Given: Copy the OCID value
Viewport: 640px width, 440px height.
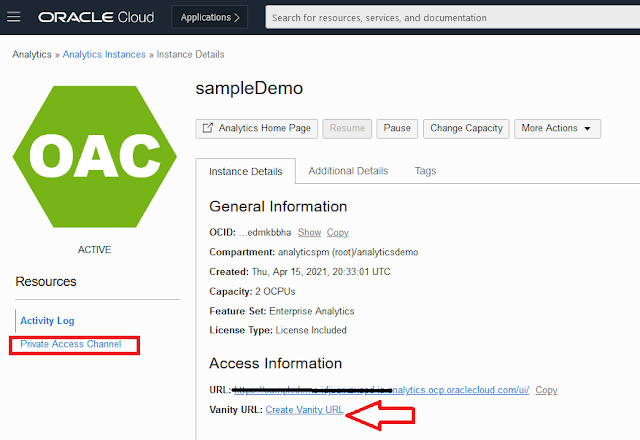Looking at the screenshot, I should tap(338, 233).
